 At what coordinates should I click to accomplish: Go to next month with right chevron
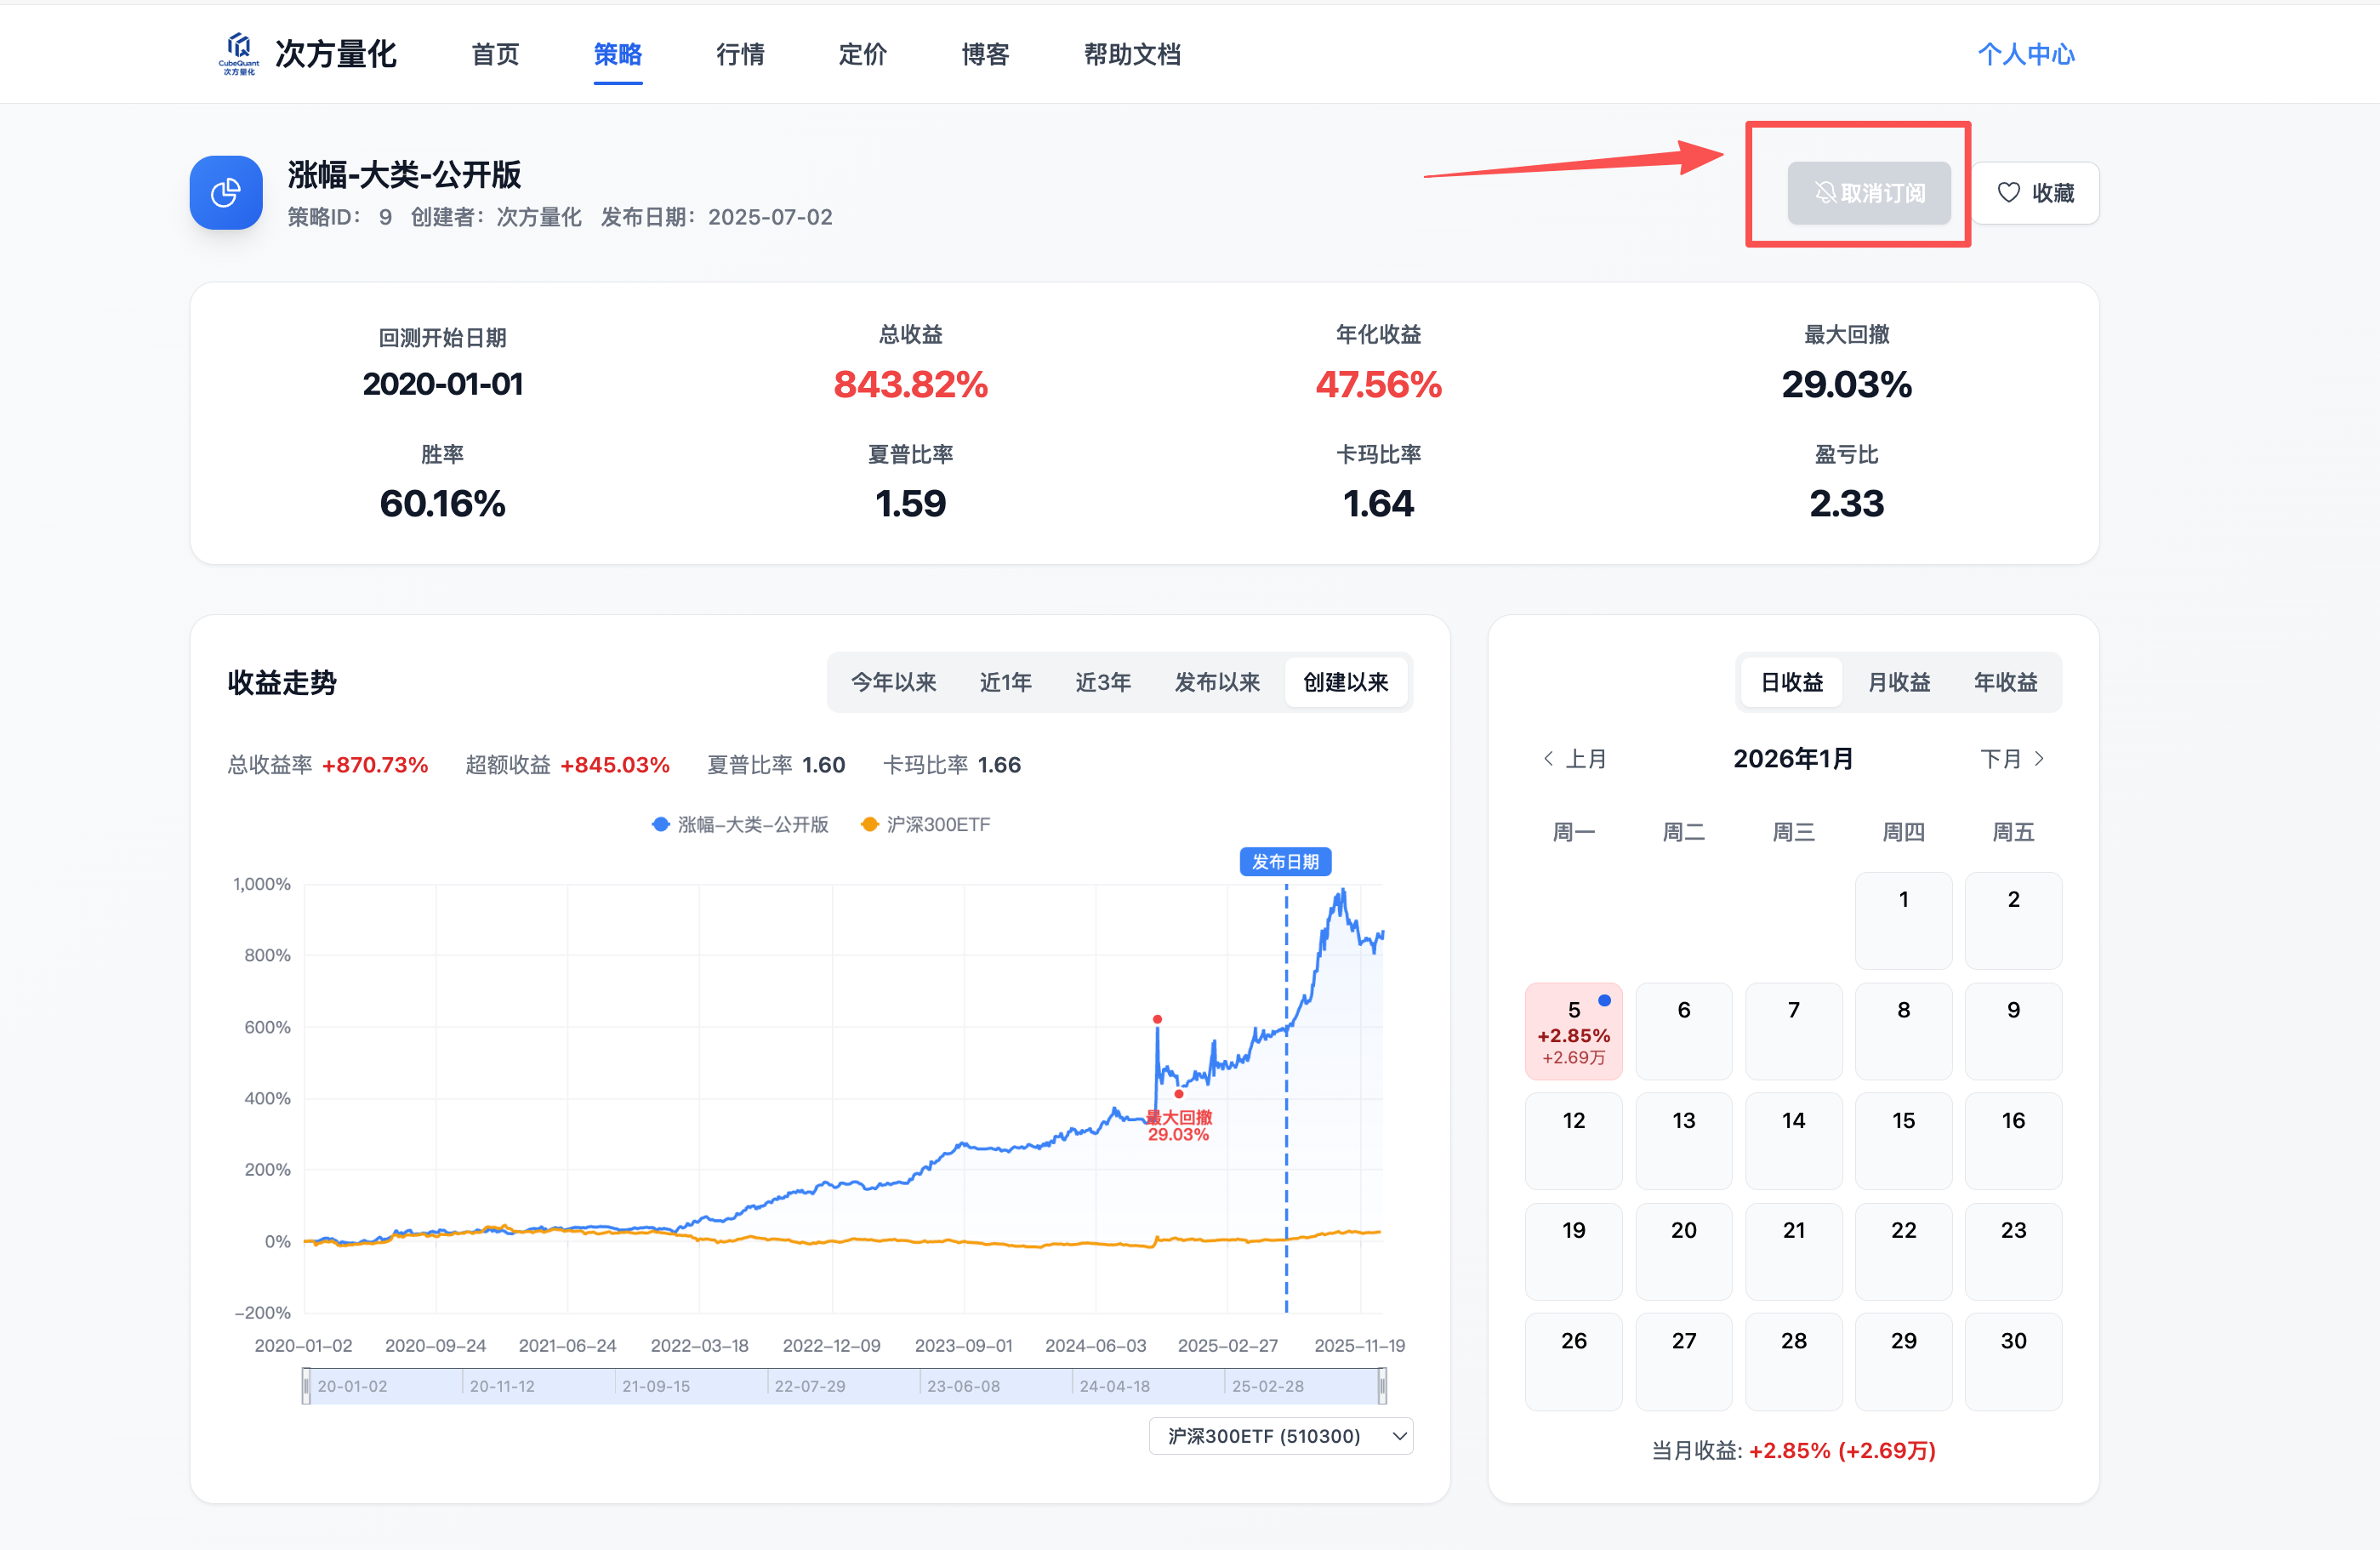coord(2039,759)
